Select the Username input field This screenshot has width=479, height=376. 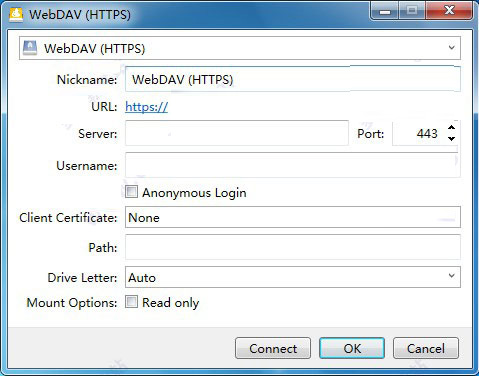click(x=293, y=165)
